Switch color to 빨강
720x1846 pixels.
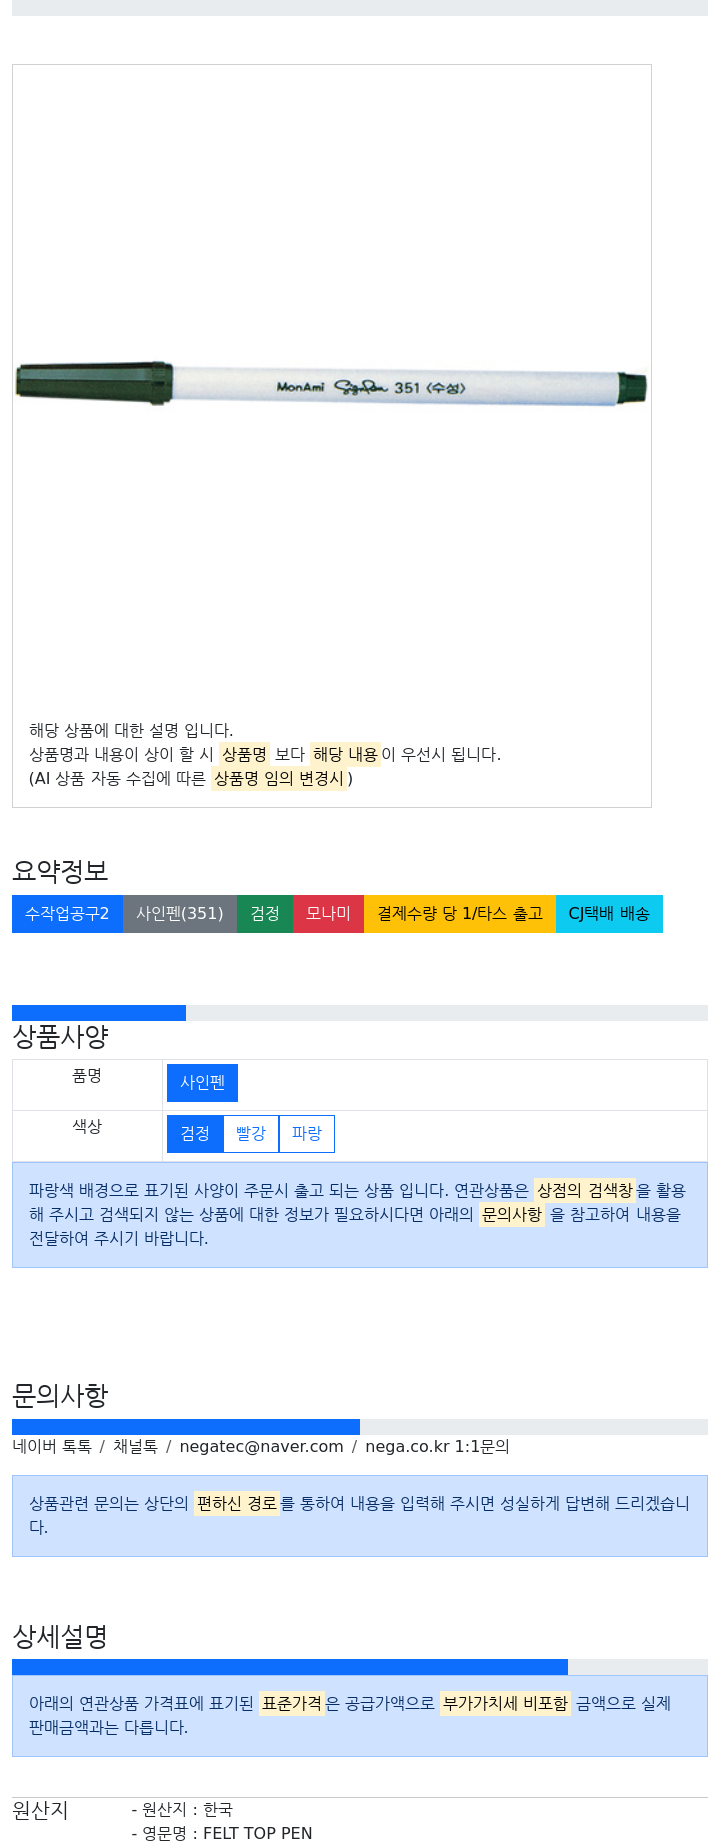tap(251, 1134)
